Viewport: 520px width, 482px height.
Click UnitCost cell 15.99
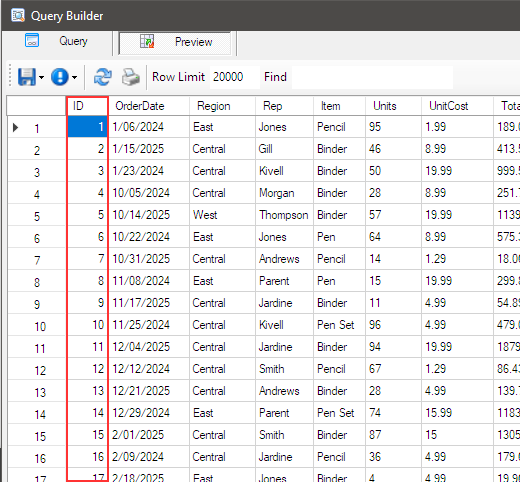457,413
